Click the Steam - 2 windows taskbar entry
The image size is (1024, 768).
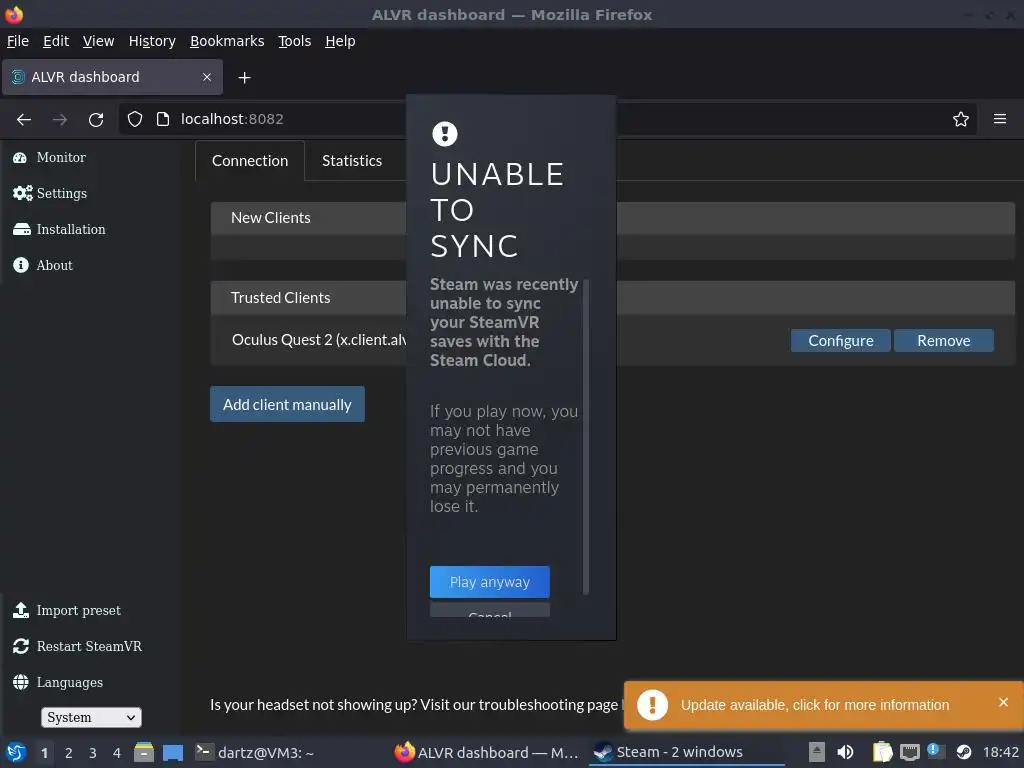coord(686,752)
